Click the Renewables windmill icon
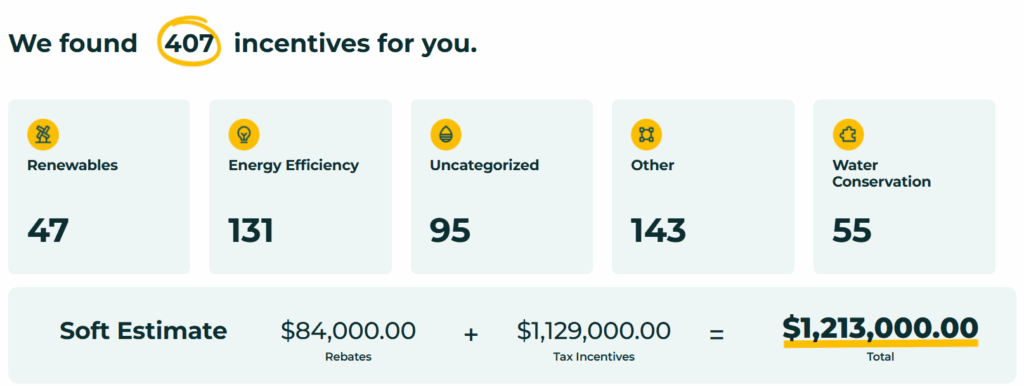1024x386 pixels. (43, 135)
